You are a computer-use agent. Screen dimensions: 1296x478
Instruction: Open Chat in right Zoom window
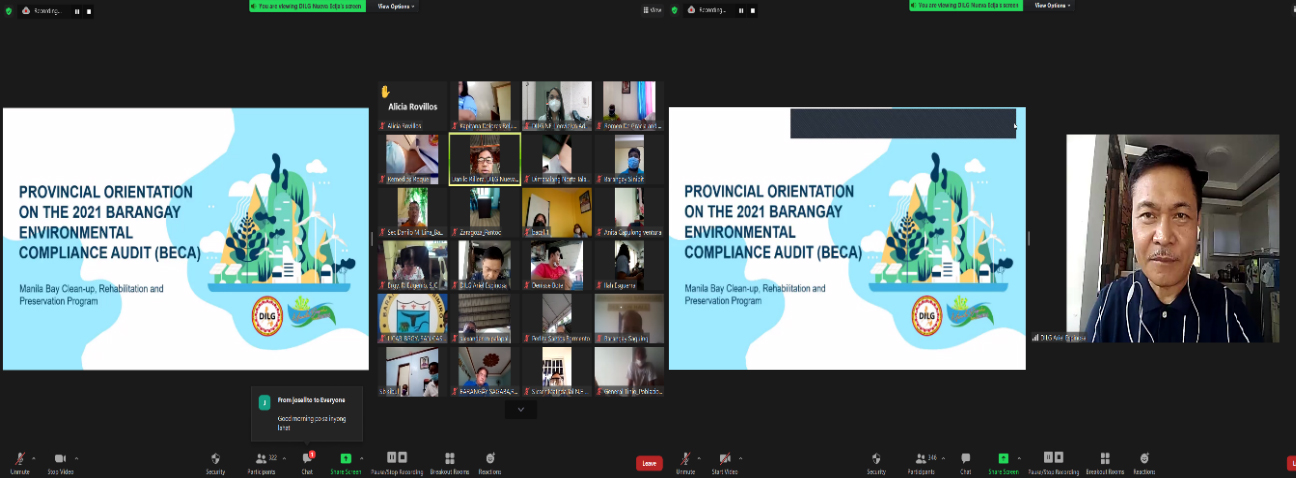pyautogui.click(x=966, y=461)
